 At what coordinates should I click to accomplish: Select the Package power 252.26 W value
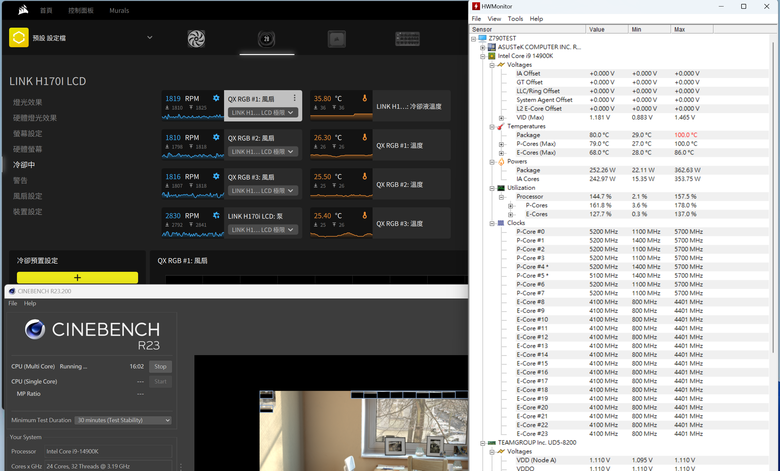tap(602, 170)
